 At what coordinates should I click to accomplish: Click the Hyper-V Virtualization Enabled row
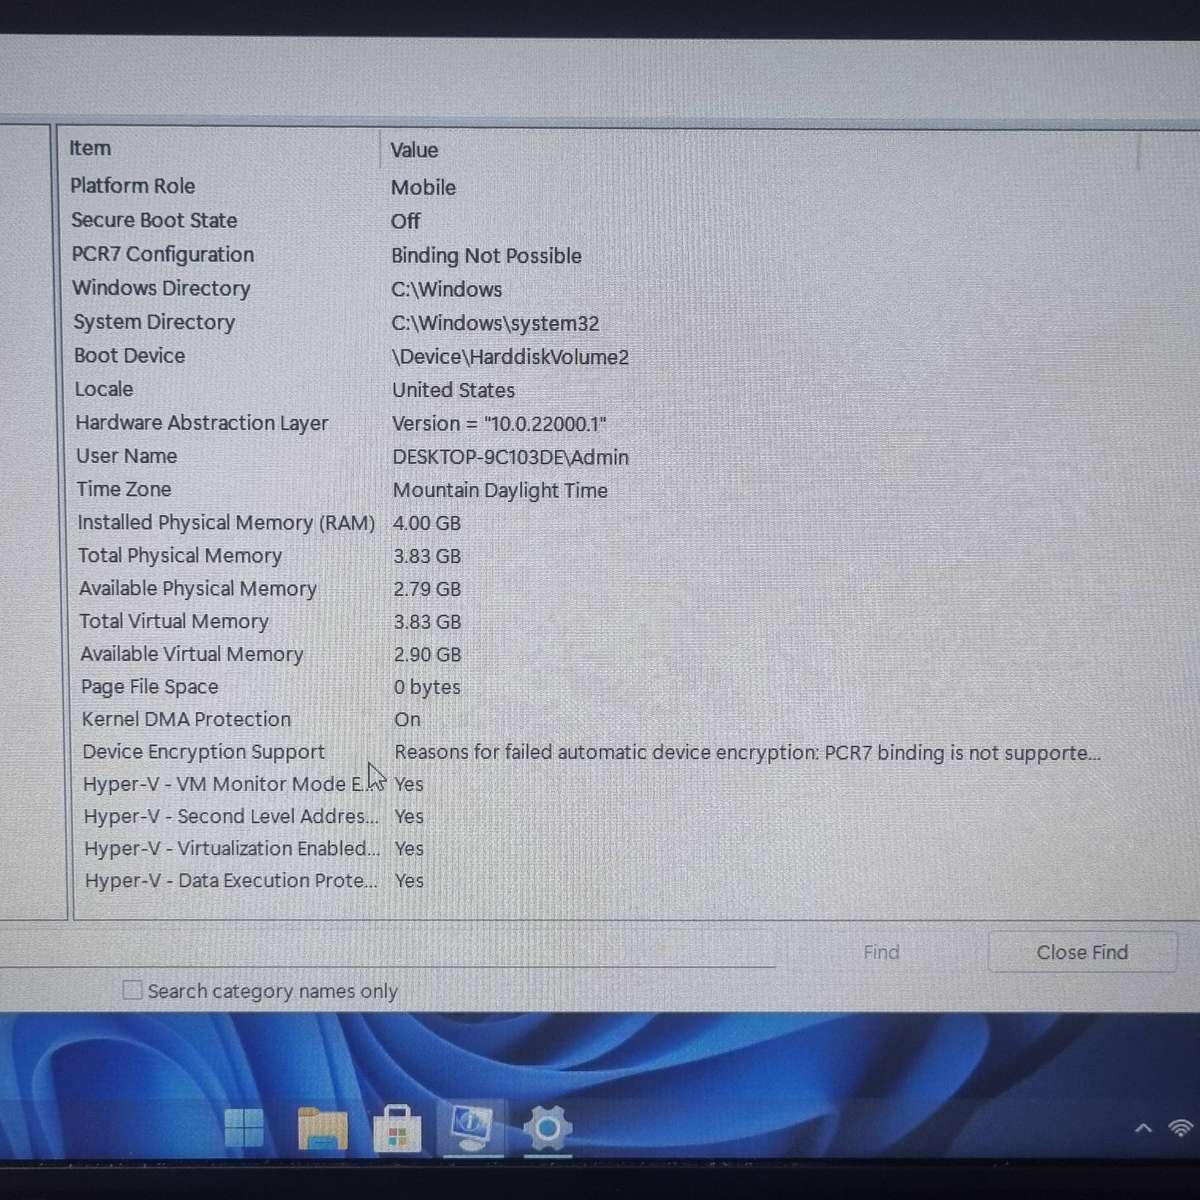click(x=231, y=848)
